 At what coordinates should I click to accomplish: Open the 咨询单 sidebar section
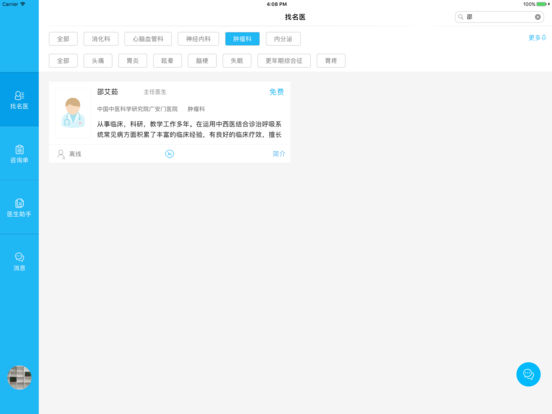19,154
